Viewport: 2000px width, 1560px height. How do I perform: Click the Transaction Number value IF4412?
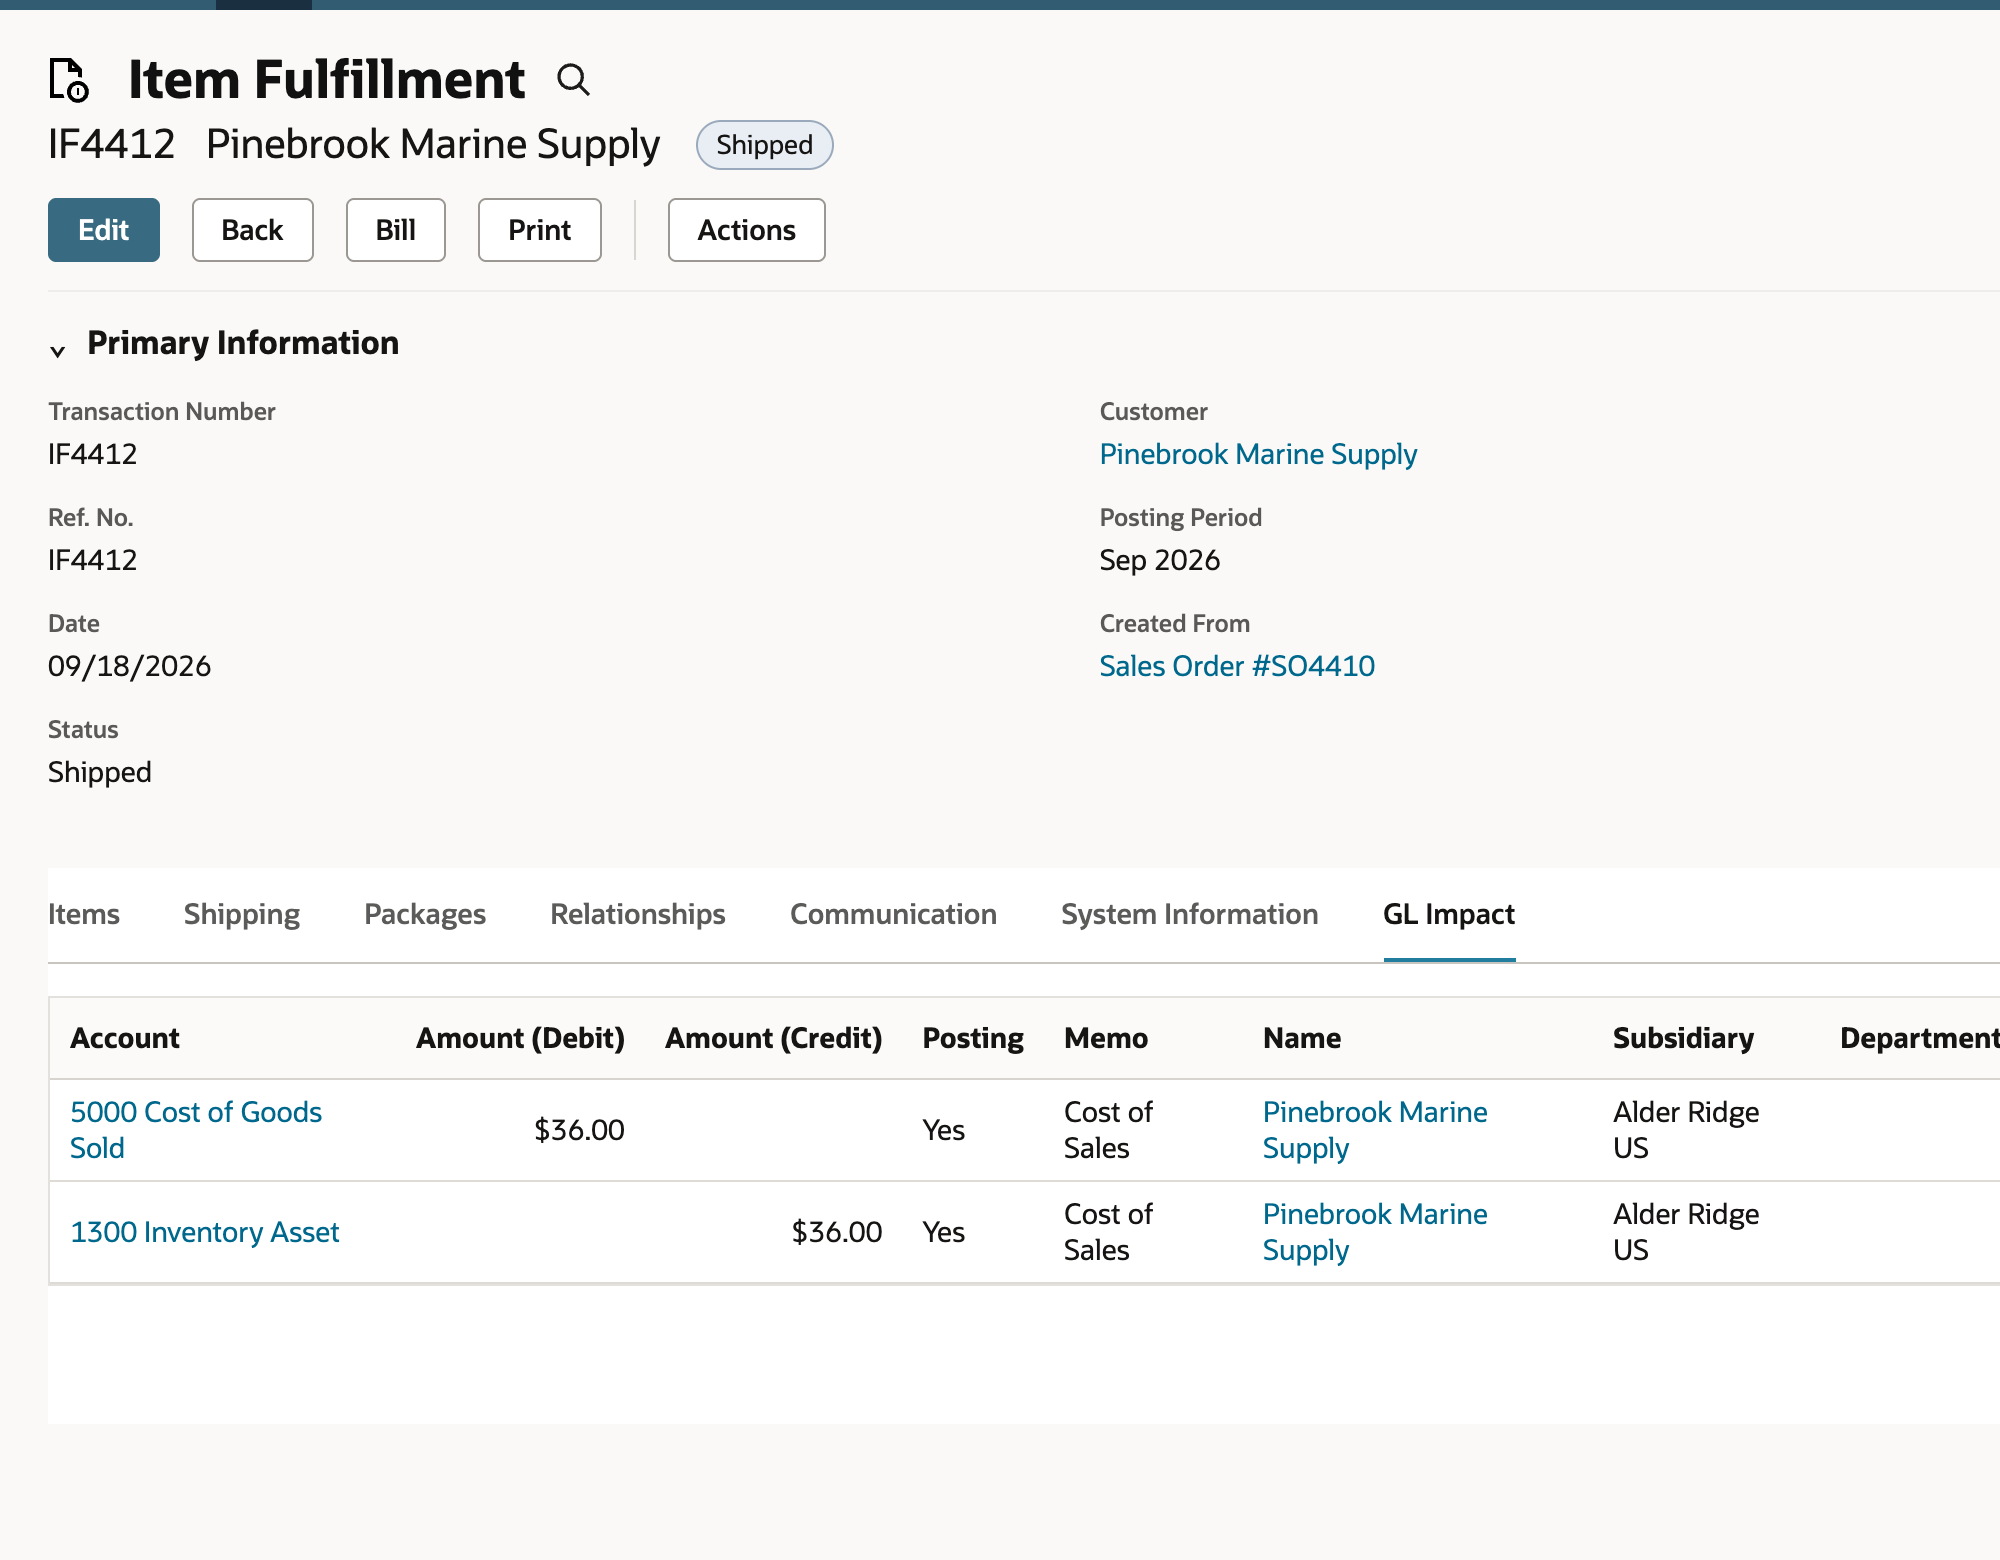click(x=92, y=454)
